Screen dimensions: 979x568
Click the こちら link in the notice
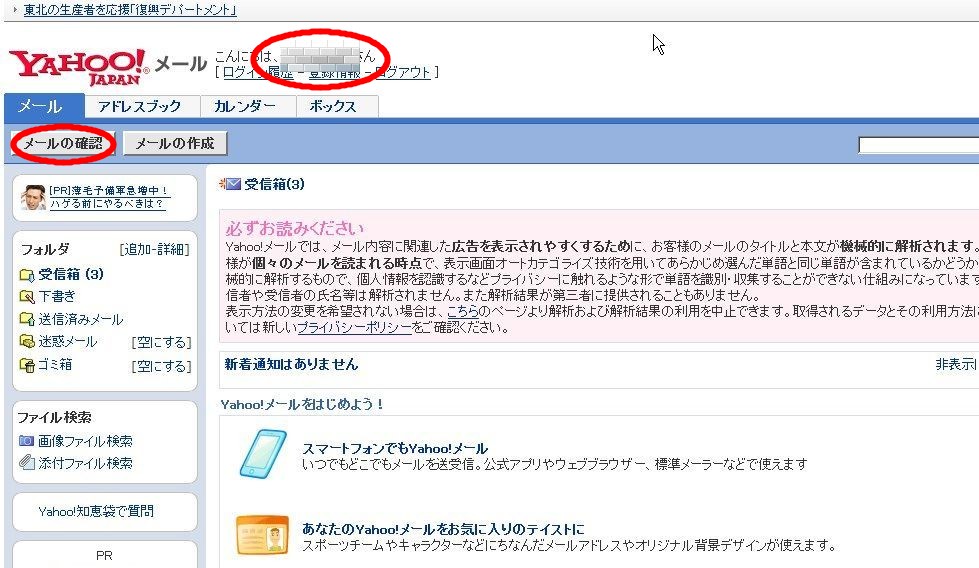coord(463,311)
